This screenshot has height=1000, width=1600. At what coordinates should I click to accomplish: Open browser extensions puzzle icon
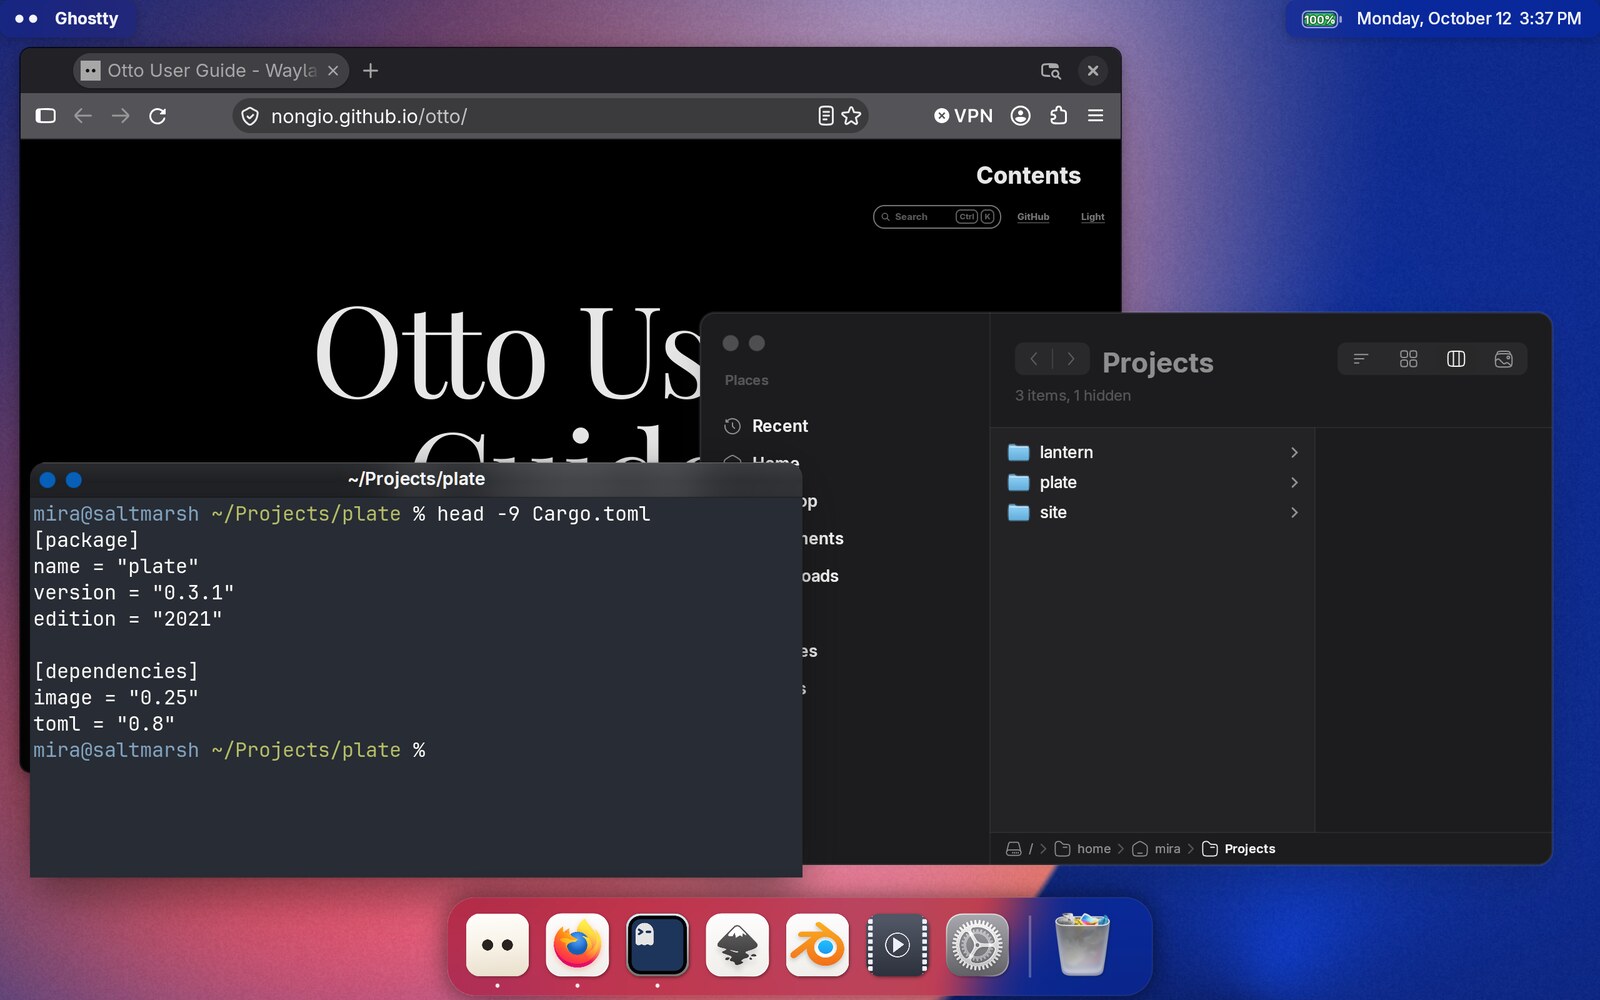1058,116
